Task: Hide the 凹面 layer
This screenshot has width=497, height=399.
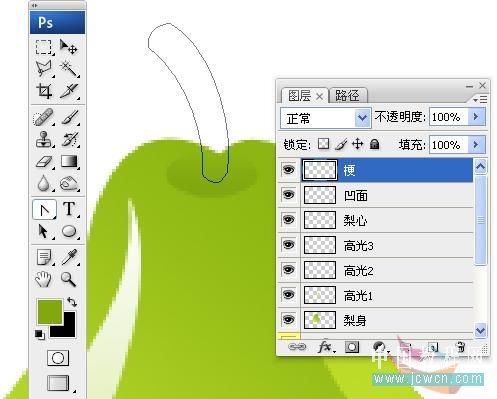Action: 288,194
